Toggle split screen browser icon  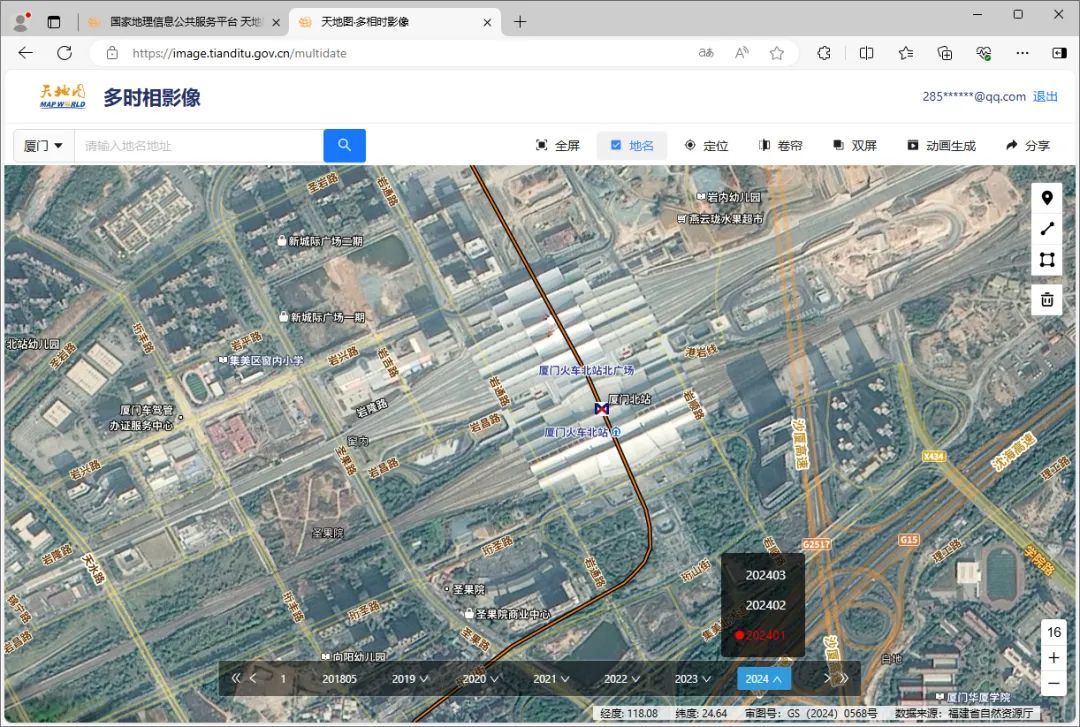coord(866,53)
